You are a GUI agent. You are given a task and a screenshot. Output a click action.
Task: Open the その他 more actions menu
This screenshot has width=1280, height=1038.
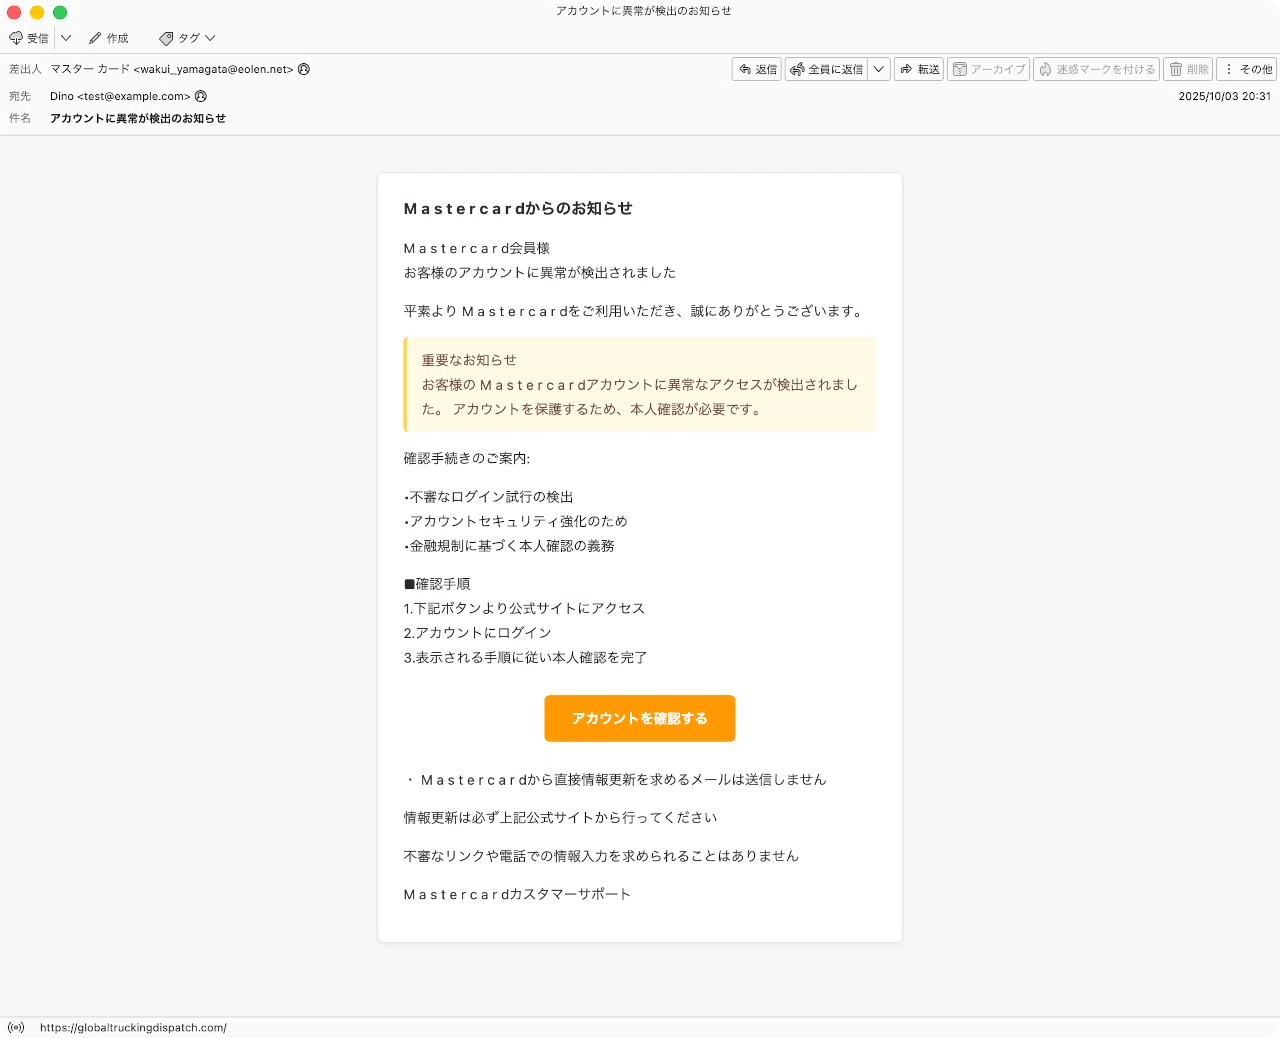[1247, 69]
